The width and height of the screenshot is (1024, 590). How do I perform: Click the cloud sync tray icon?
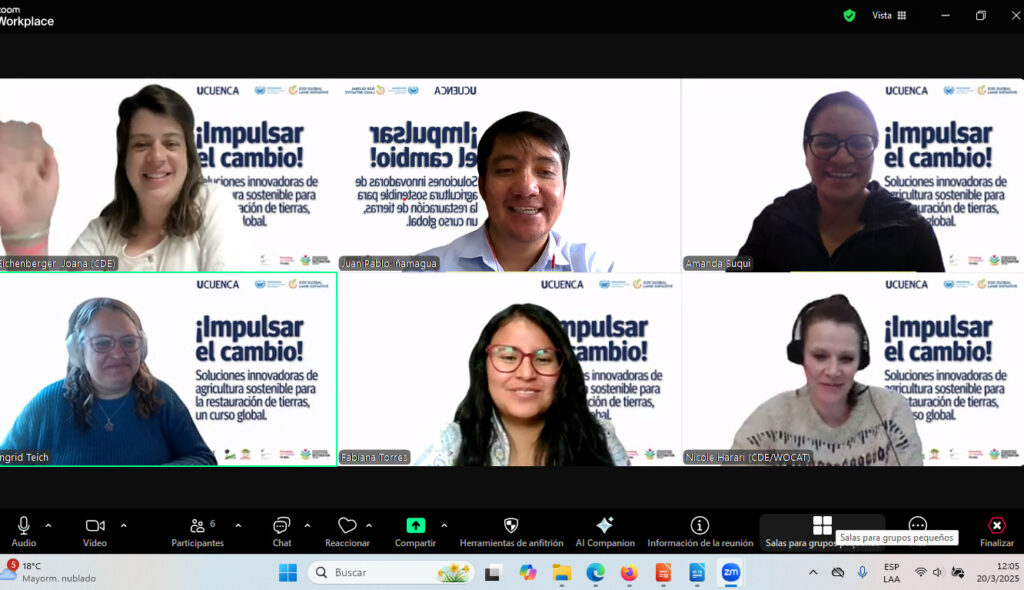(x=838, y=572)
